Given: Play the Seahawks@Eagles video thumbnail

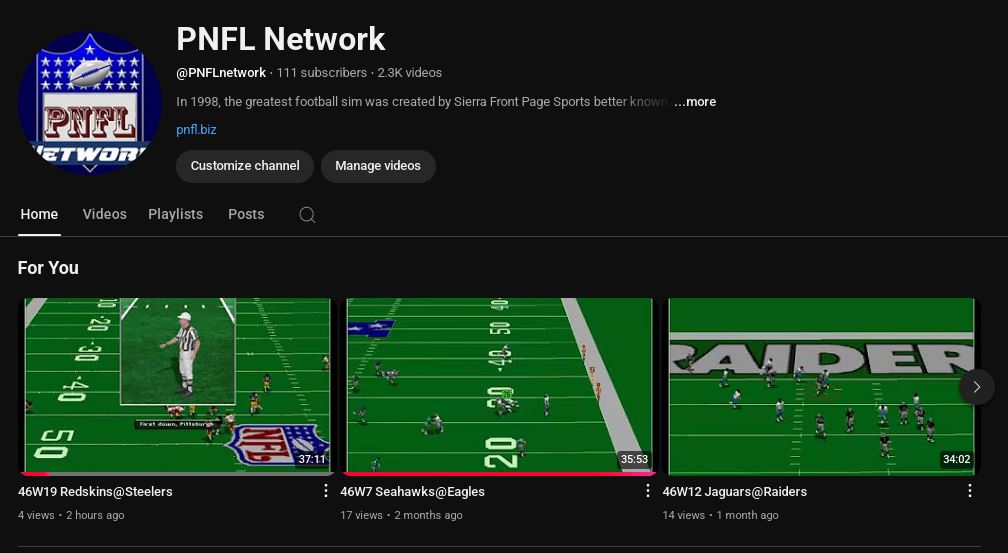Looking at the screenshot, I should pos(500,386).
